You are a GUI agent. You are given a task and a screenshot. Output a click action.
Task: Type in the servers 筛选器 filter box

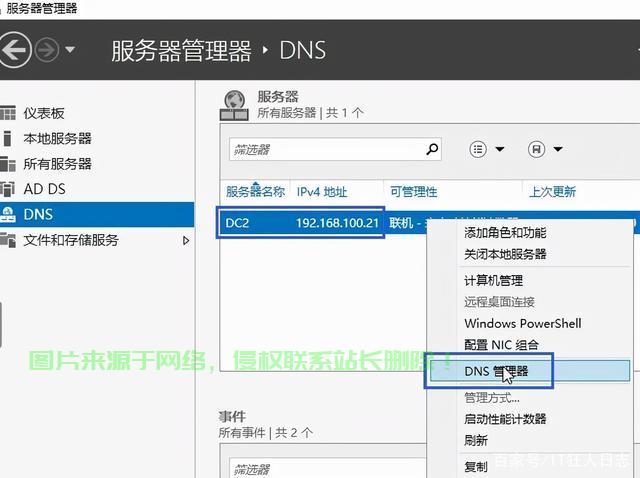click(x=325, y=149)
